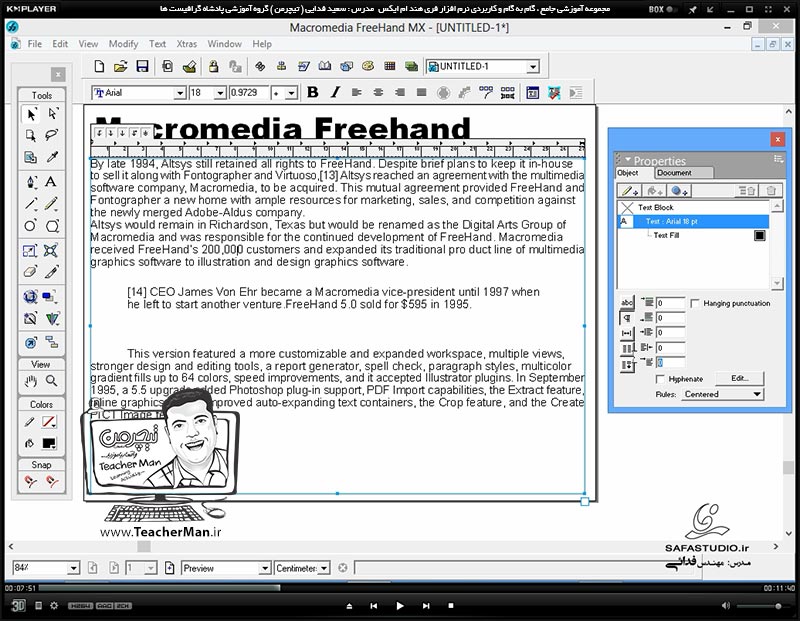This screenshot has width=800, height=621.
Task: Click the stroke pencil color icon
Action: (29, 422)
